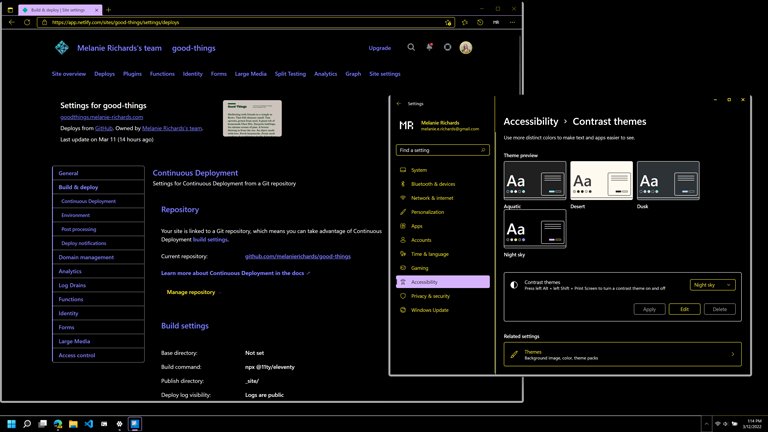Click the Netlify logo icon
The width and height of the screenshot is (768, 432).
(62, 48)
